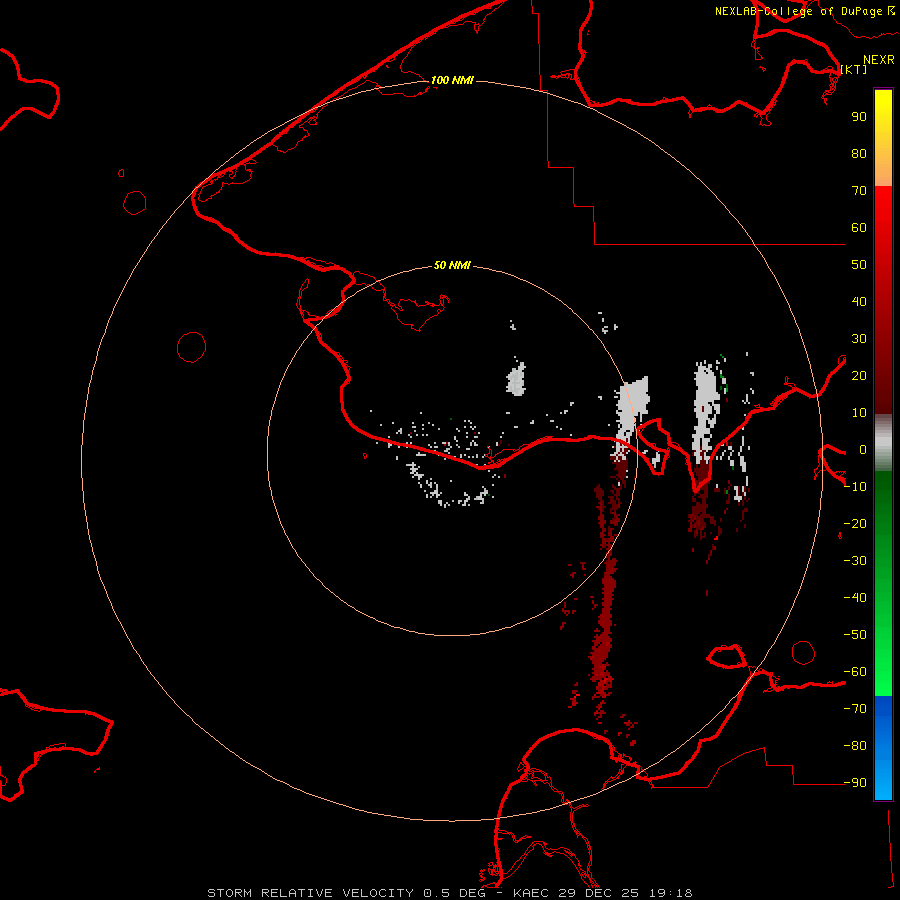The height and width of the screenshot is (900, 900).
Task: Click the -80 value on the velocity scale
Action: 855,746
